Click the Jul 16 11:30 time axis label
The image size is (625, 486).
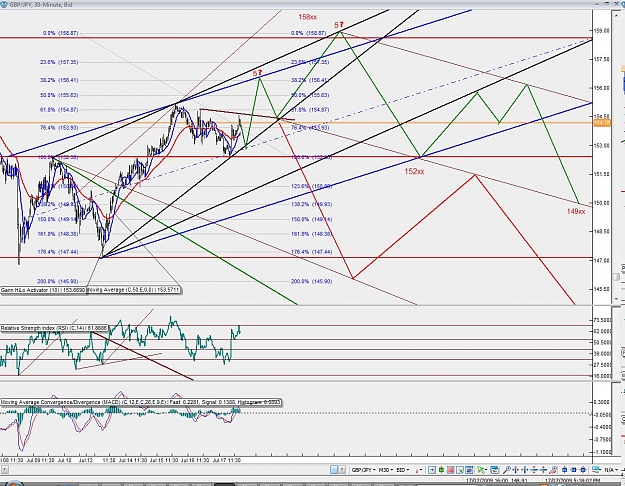[x=195, y=460]
